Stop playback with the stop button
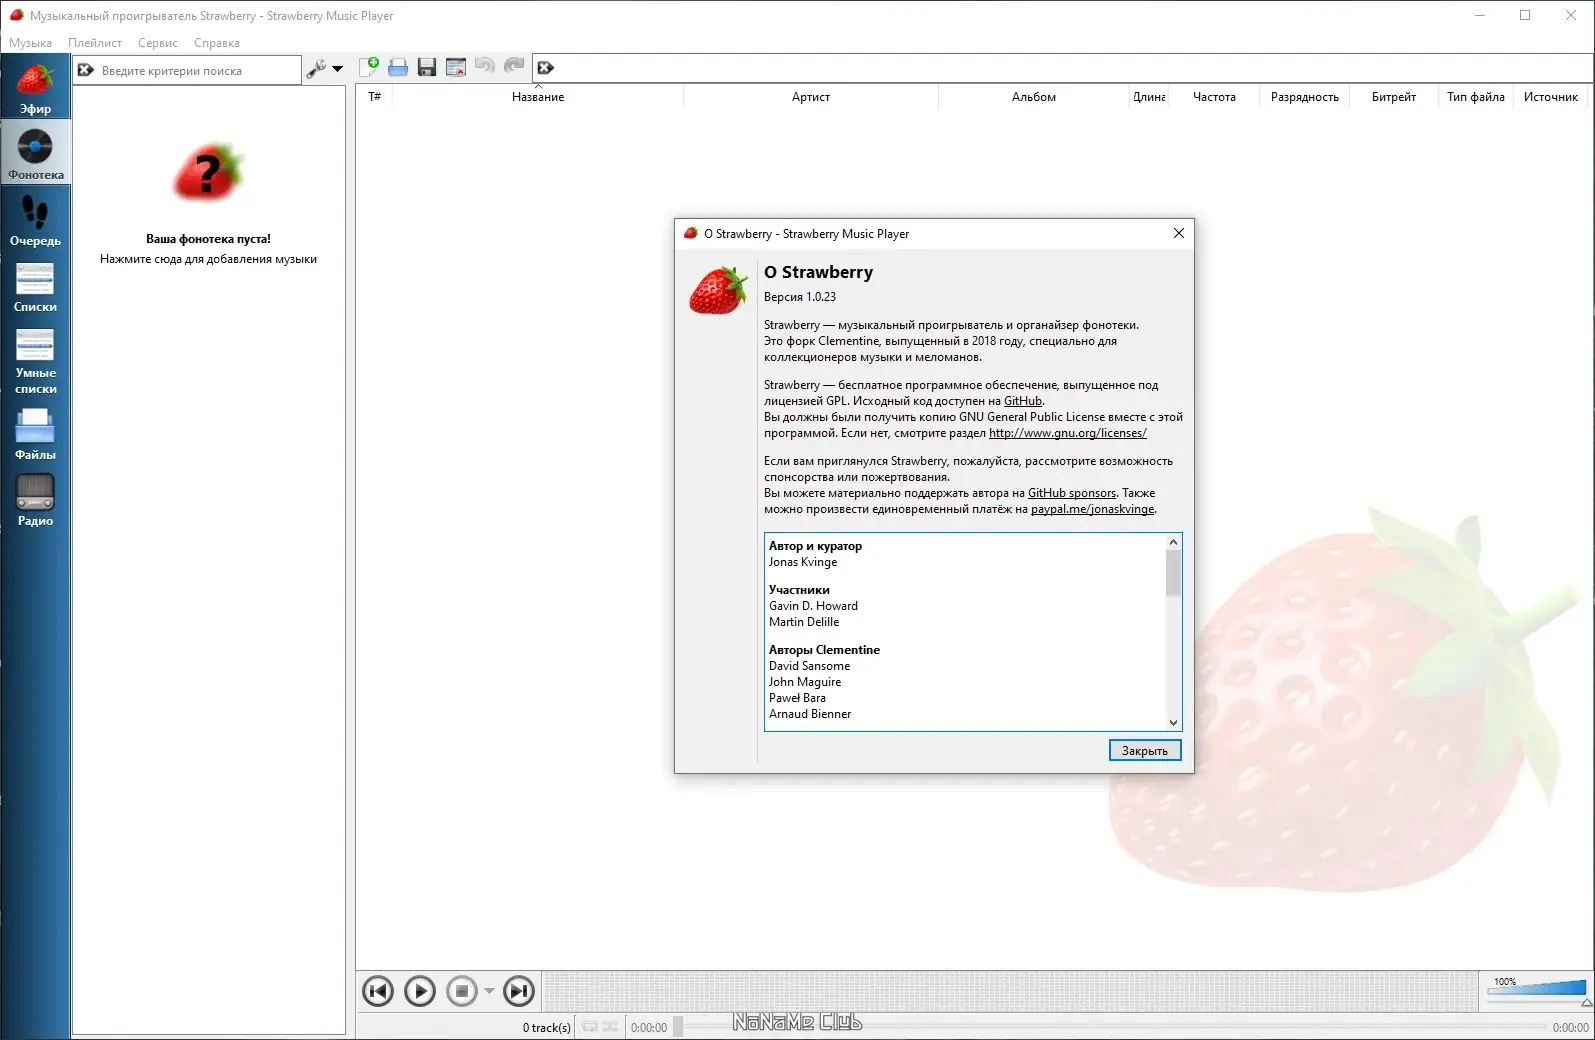Screen dimensions: 1595x1040 (x=462, y=991)
